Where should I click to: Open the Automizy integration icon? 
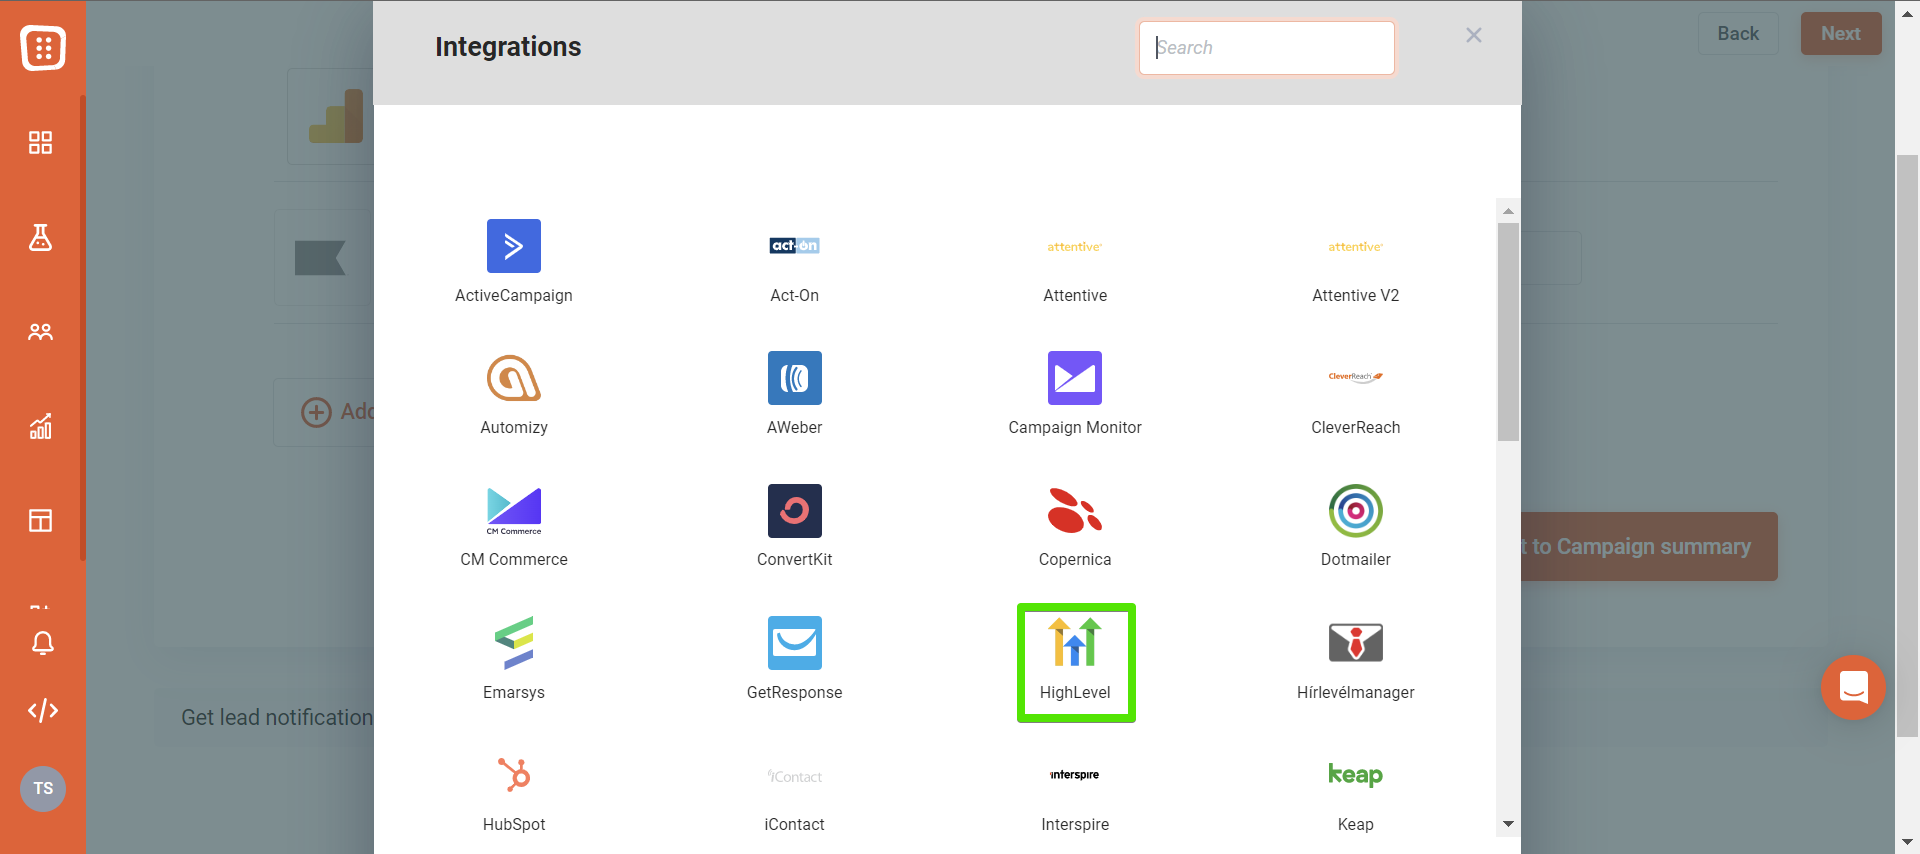[x=513, y=378]
